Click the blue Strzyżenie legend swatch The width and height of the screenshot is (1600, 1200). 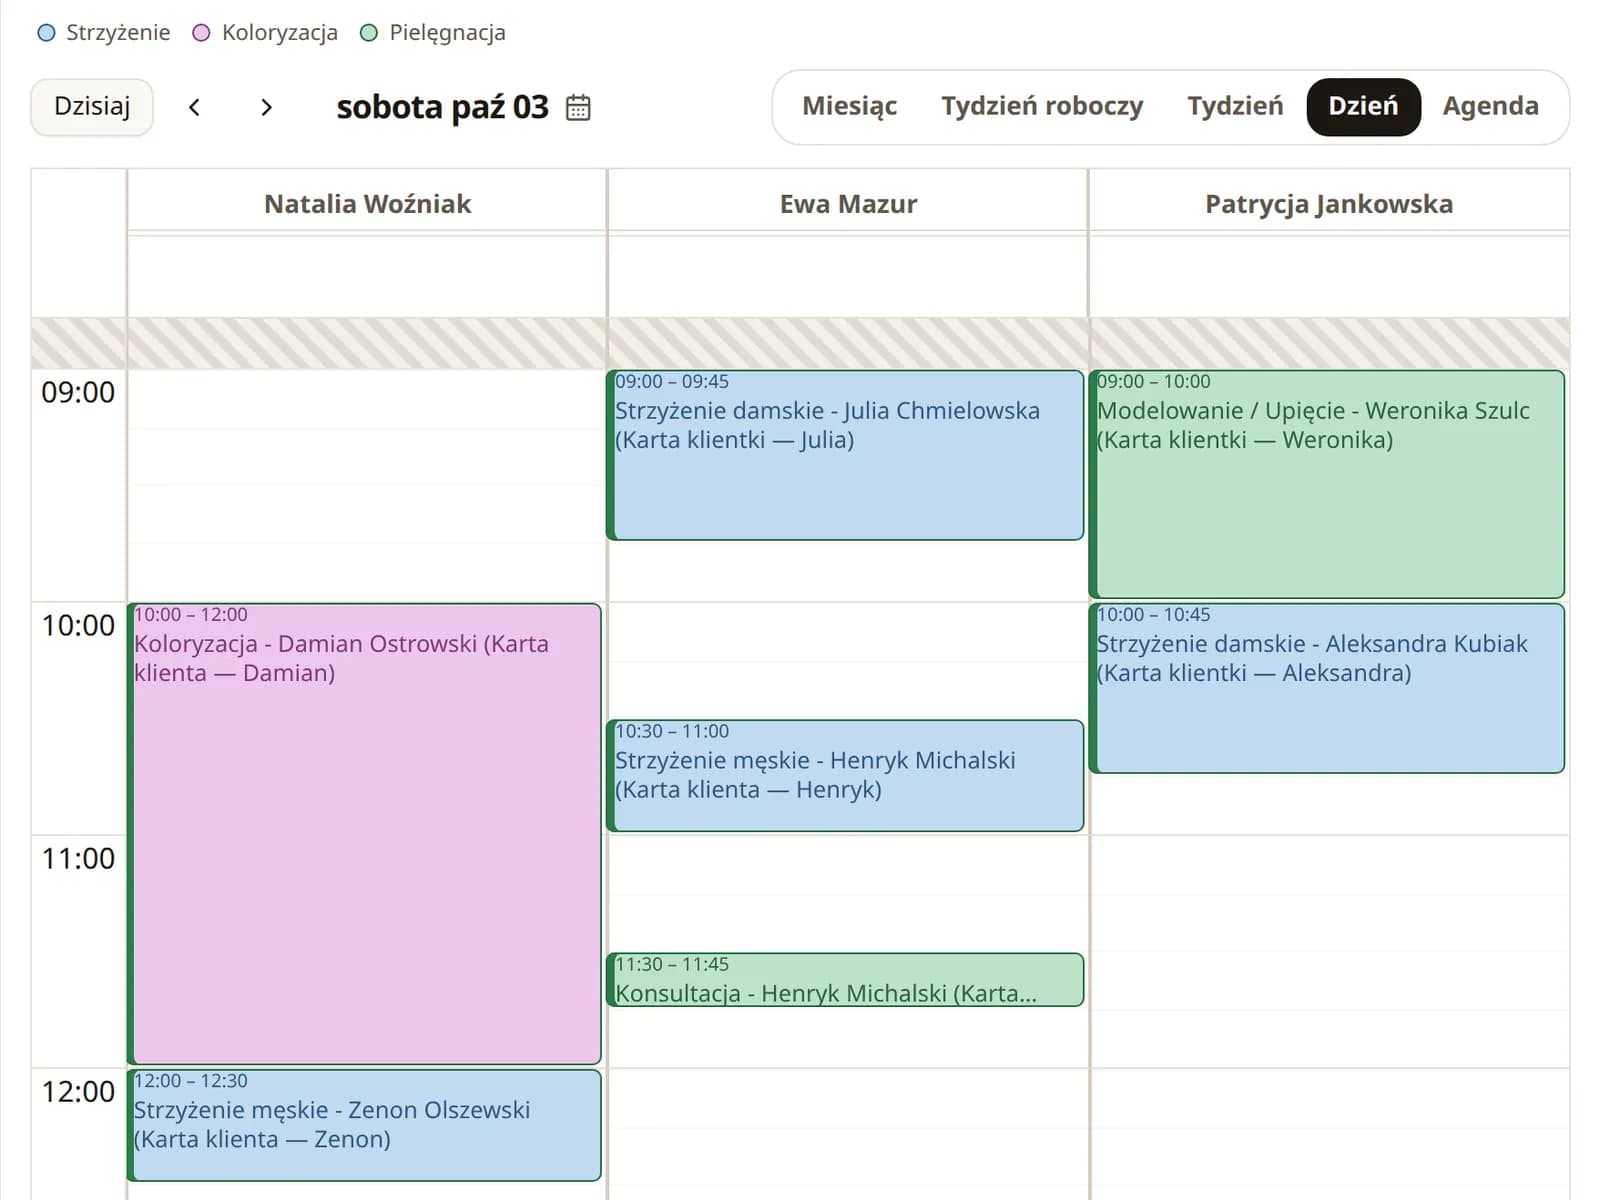tap(46, 33)
